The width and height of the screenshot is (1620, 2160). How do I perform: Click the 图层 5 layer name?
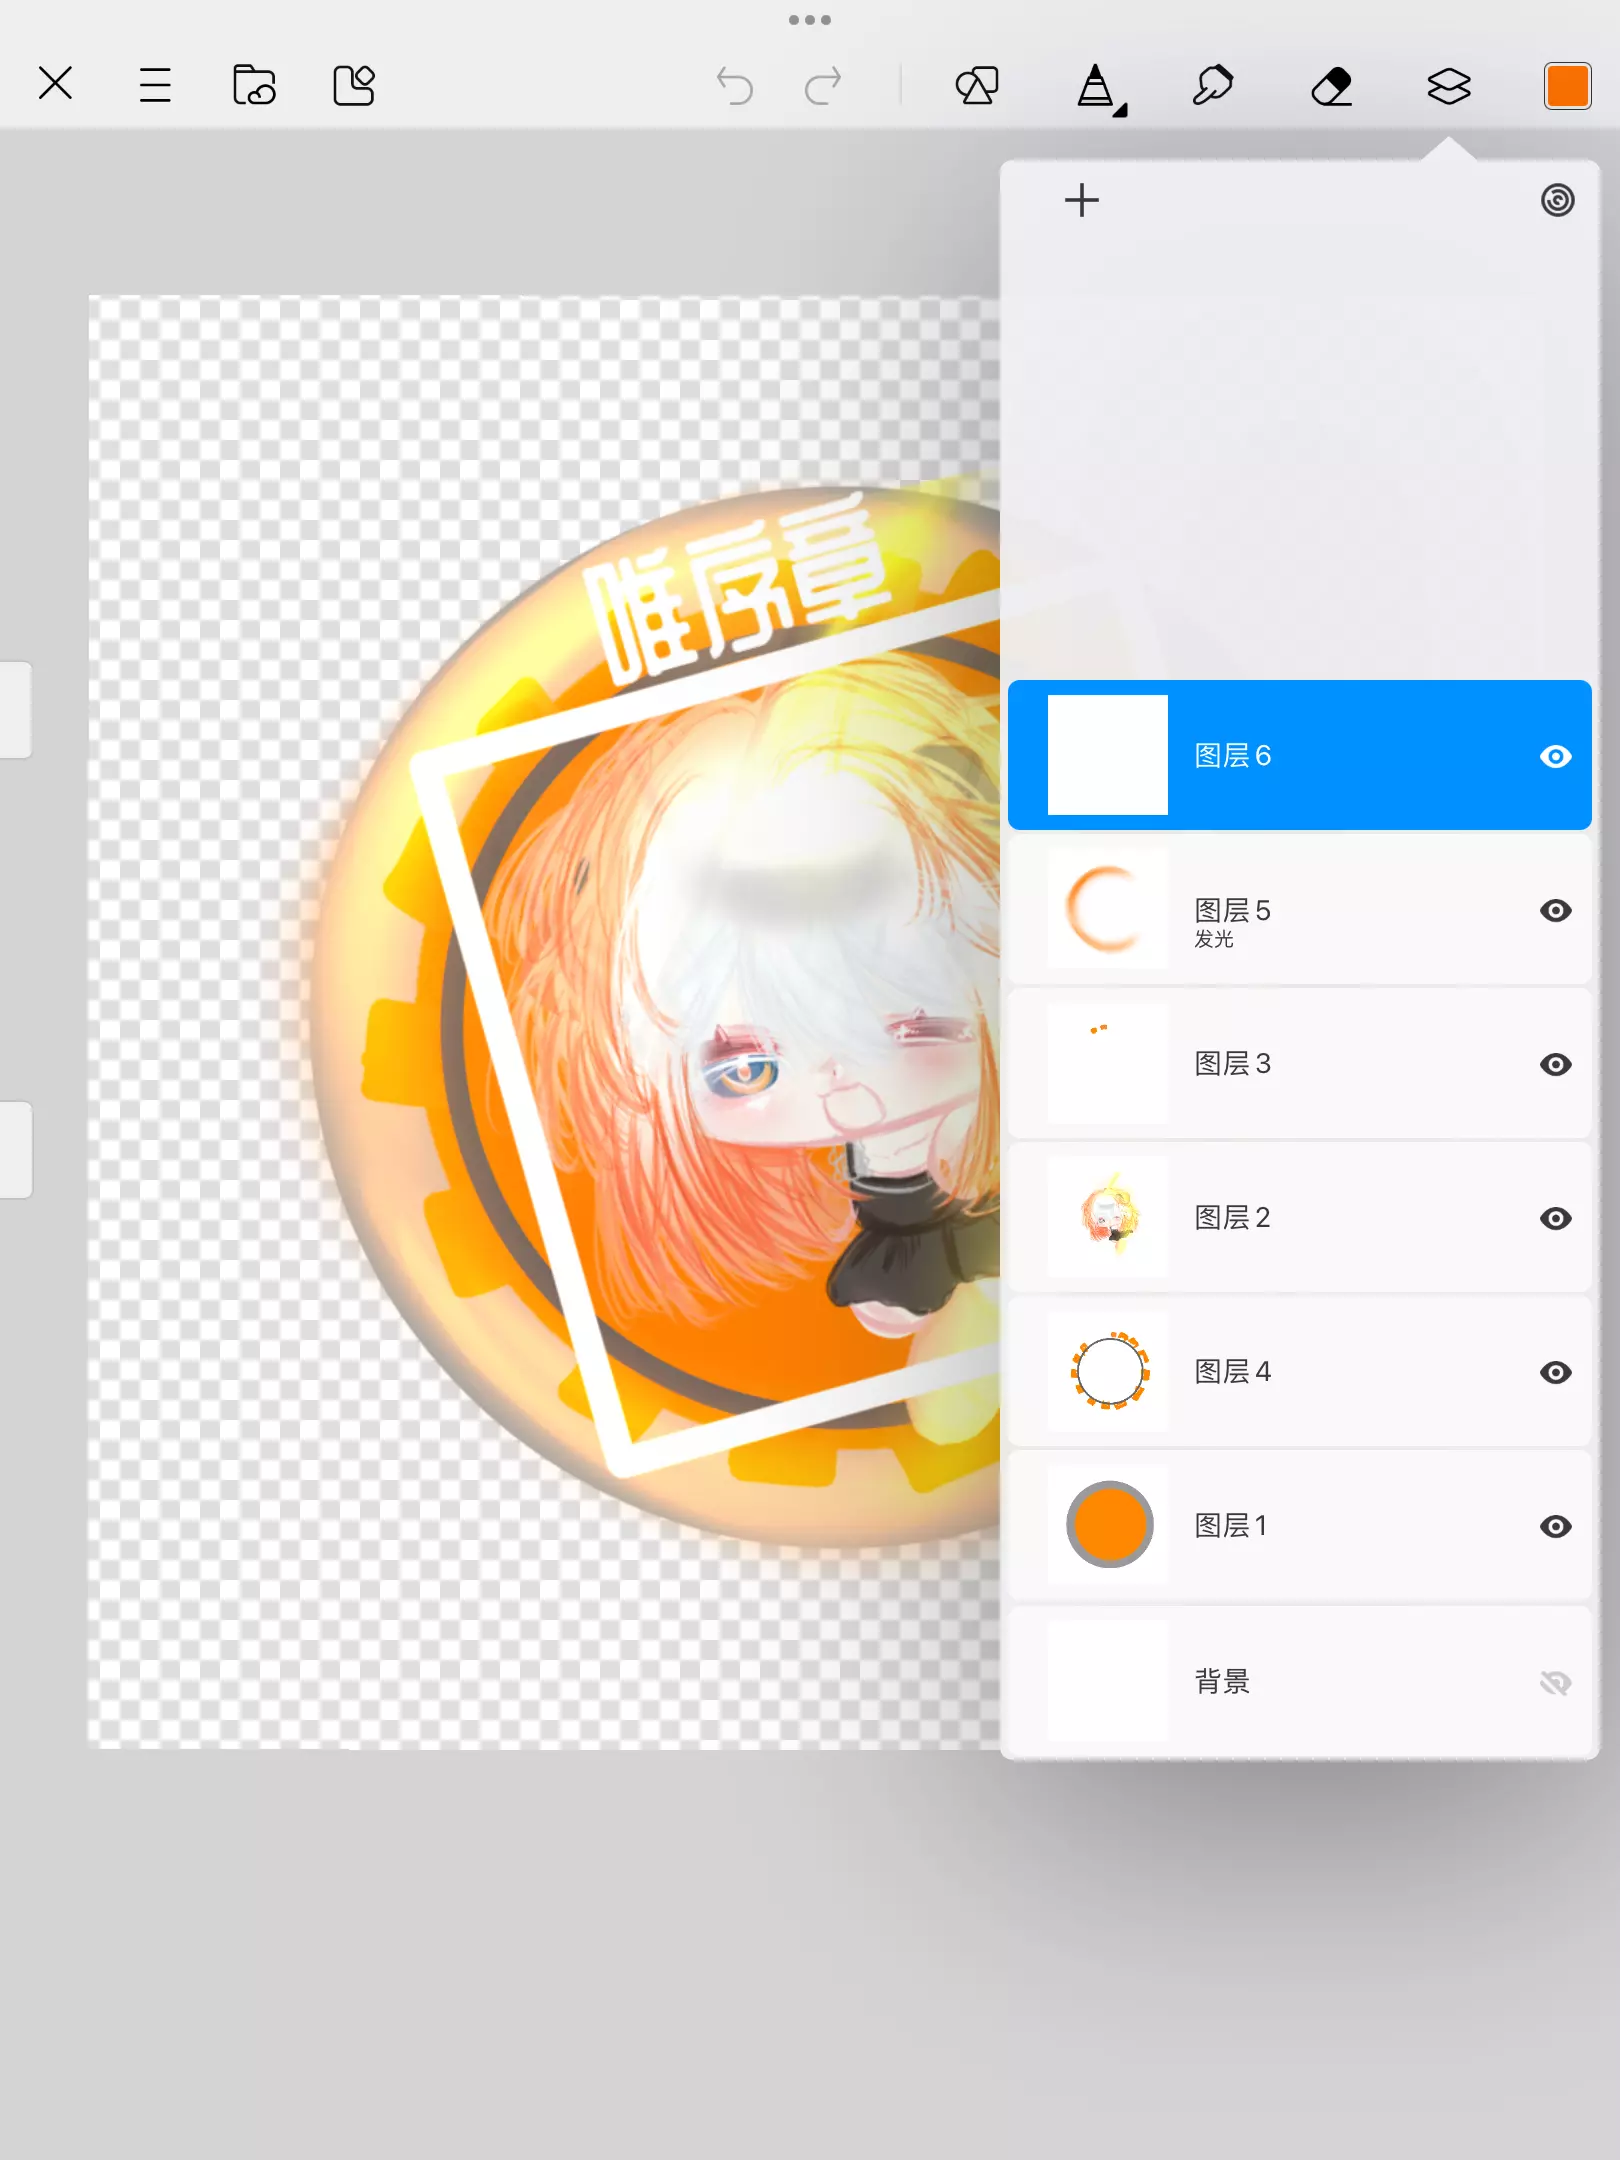pyautogui.click(x=1233, y=910)
